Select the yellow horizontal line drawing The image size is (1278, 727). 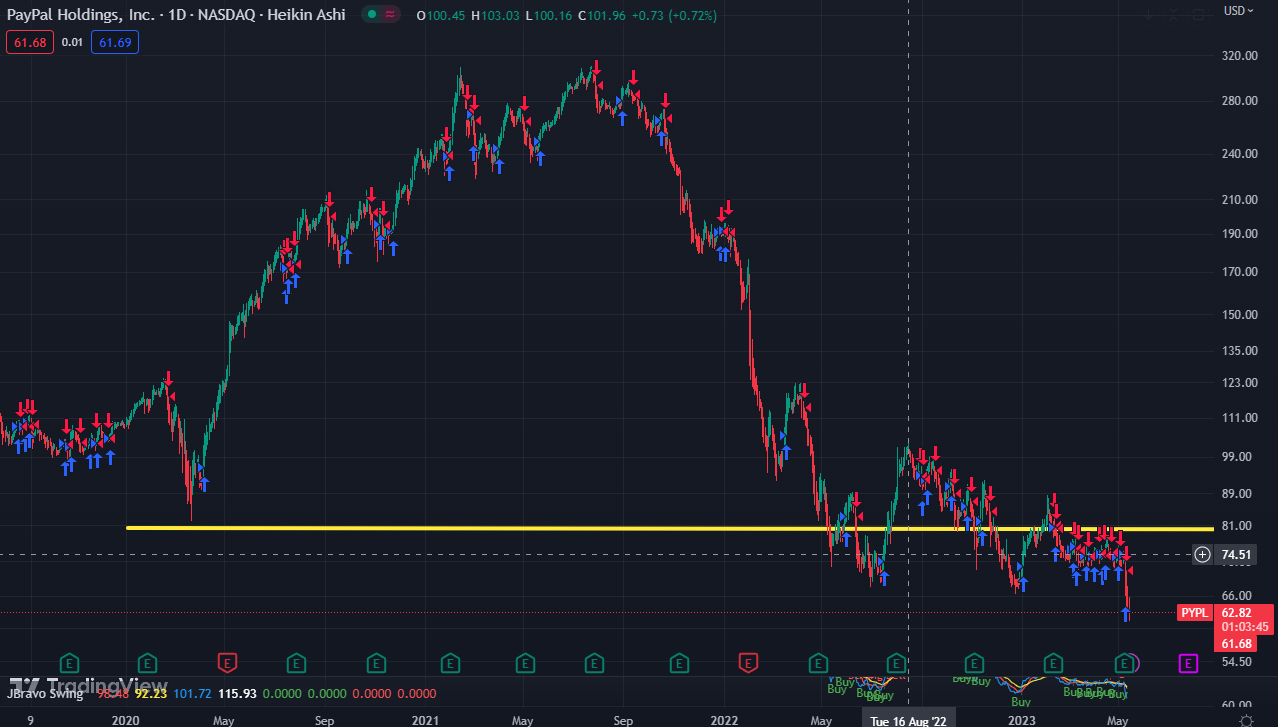coord(670,528)
